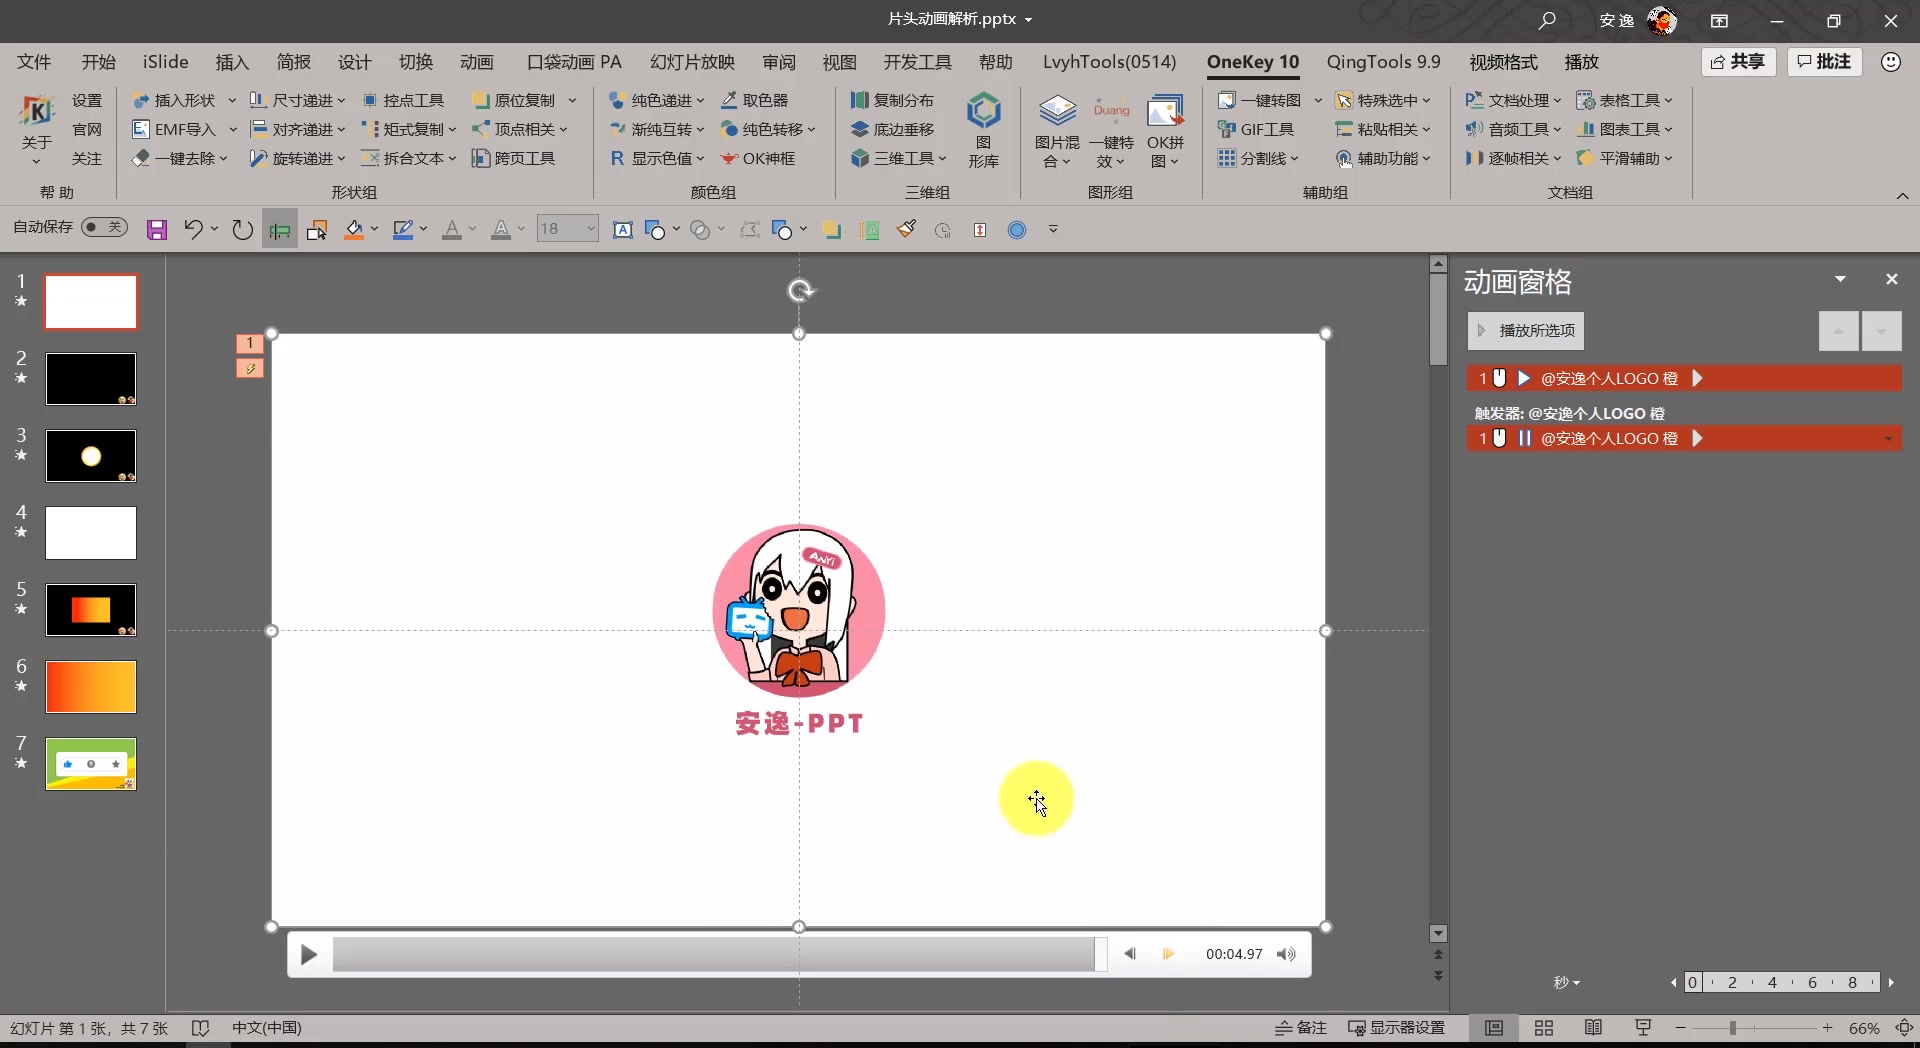Click the Redo icon
The width and height of the screenshot is (1920, 1048).
point(242,230)
